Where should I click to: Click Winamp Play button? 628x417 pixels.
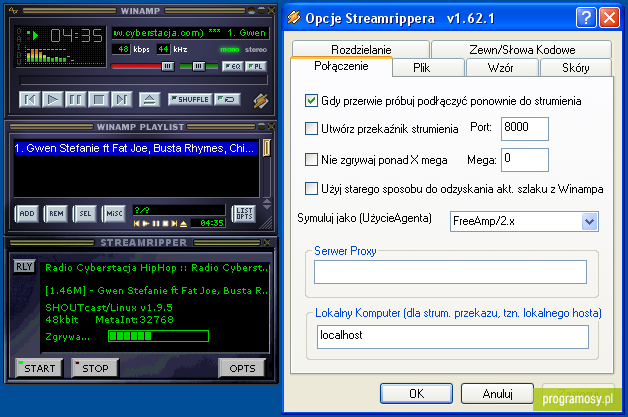(x=52, y=99)
